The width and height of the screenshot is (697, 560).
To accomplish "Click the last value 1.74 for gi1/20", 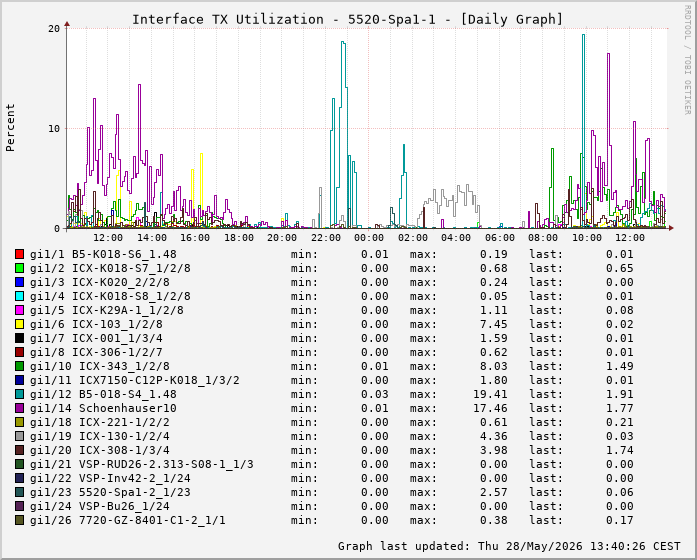I will (620, 450).
